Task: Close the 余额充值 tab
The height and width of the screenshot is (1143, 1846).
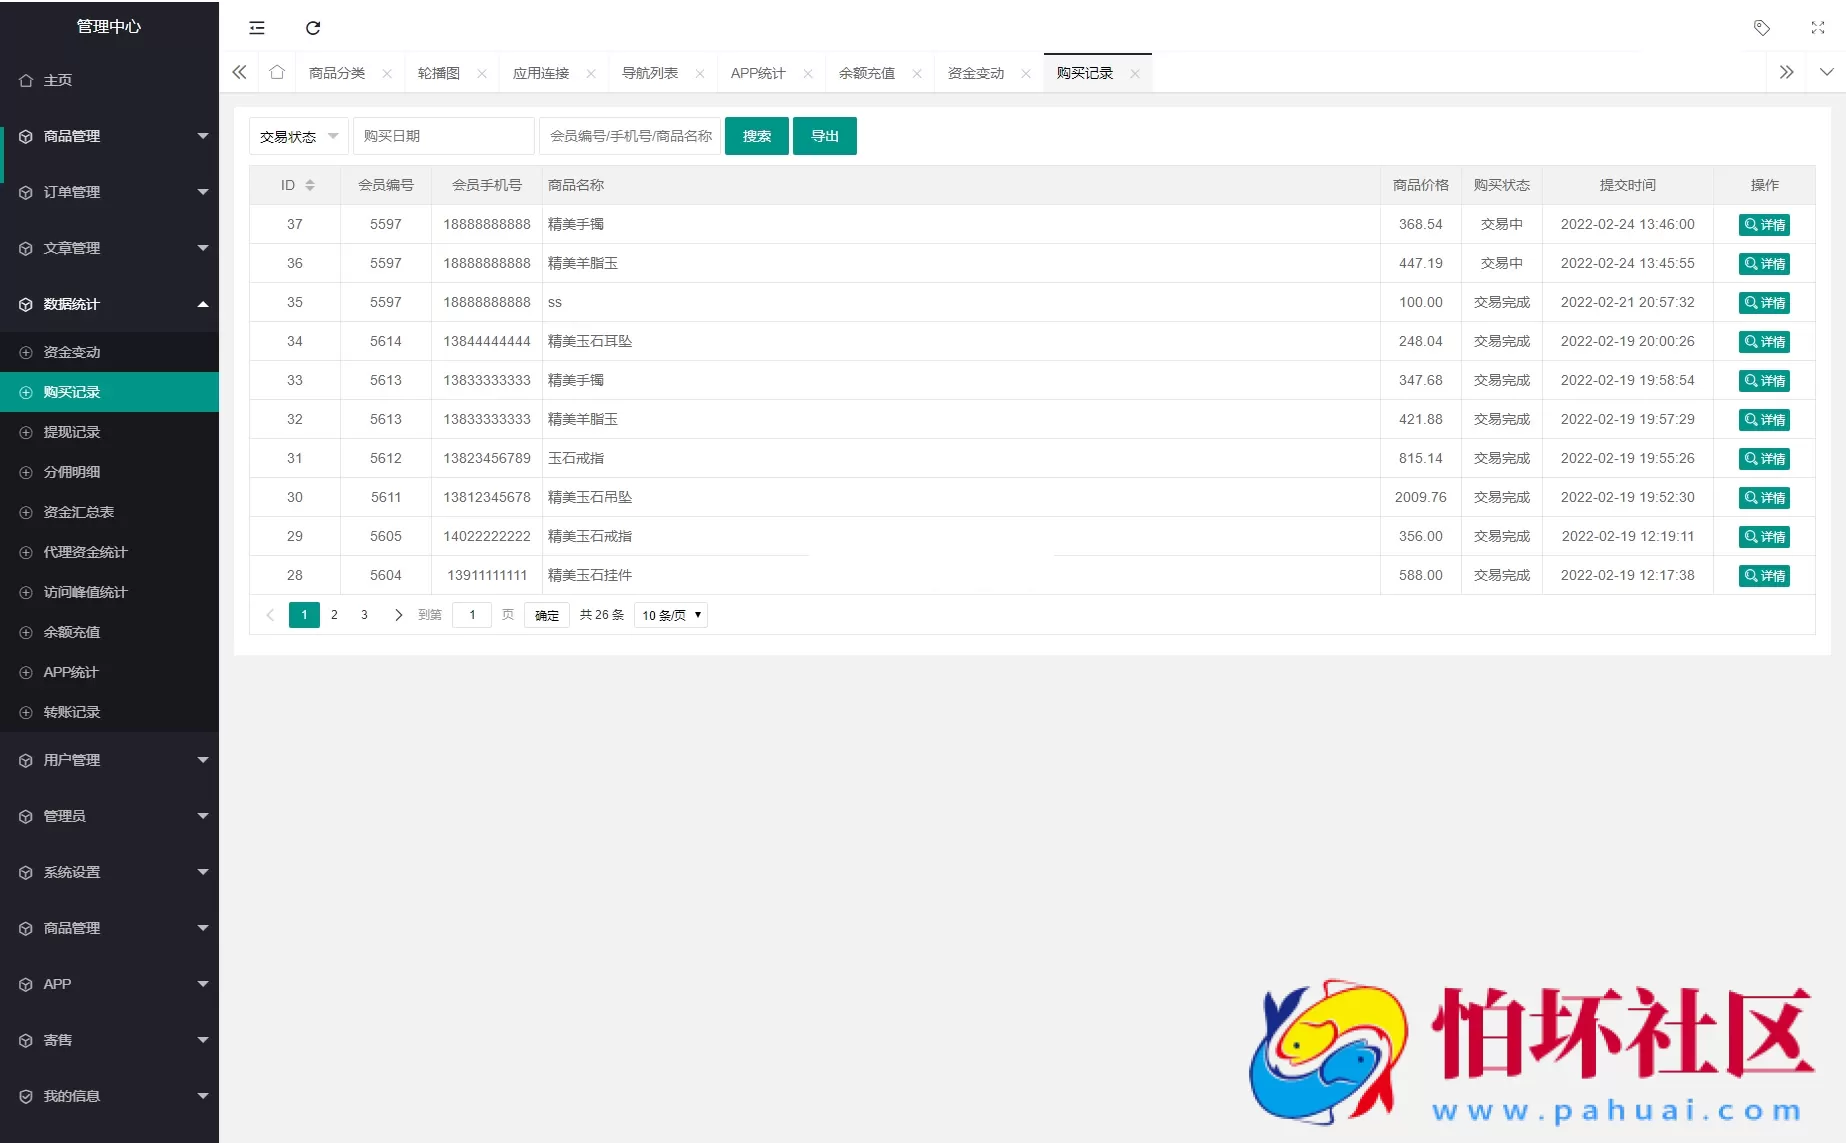Action: [917, 73]
